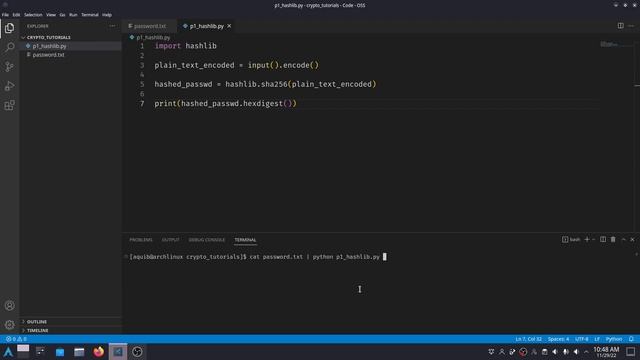640x360 pixels.
Task: Open OBS Studio from the taskbar
Action: coord(137,352)
